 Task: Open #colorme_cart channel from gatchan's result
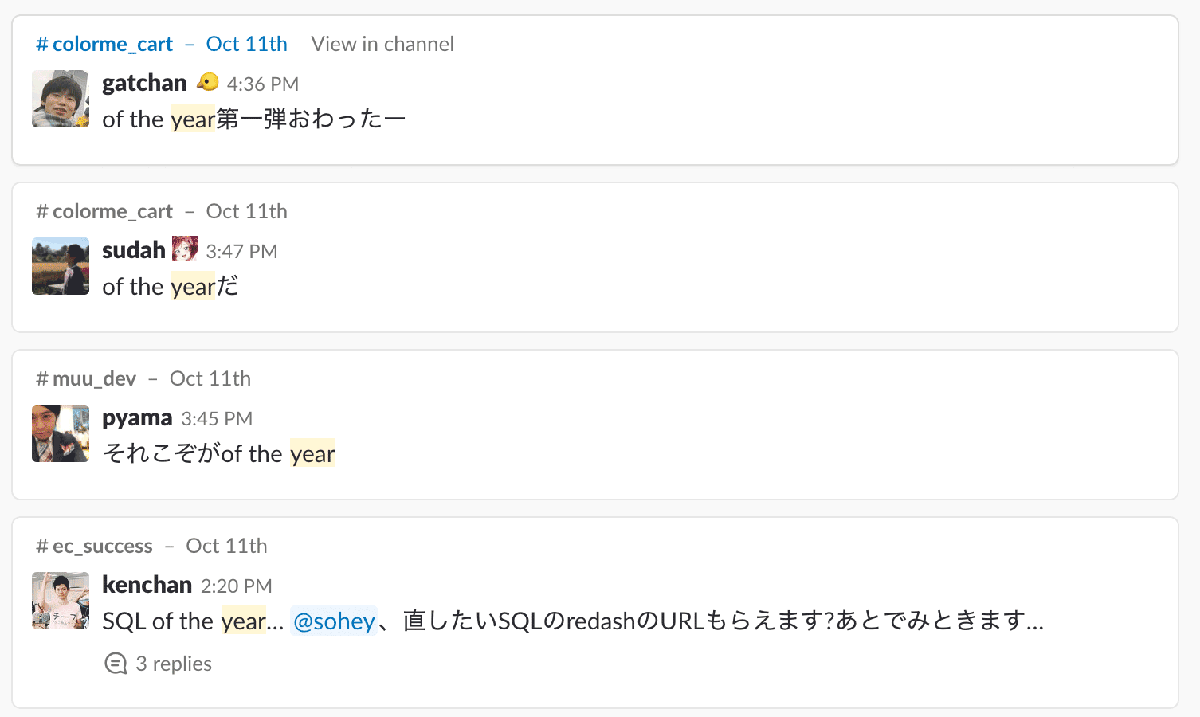tap(105, 44)
